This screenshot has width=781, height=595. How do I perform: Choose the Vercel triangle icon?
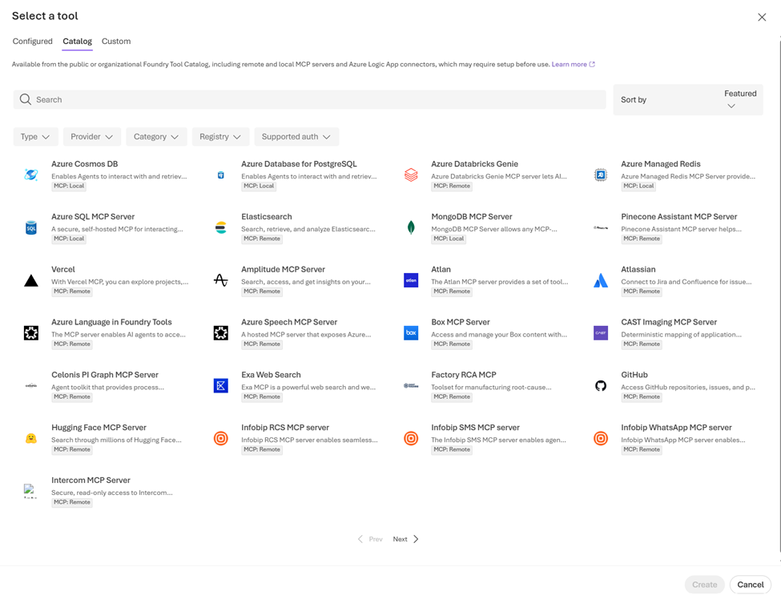click(x=31, y=281)
